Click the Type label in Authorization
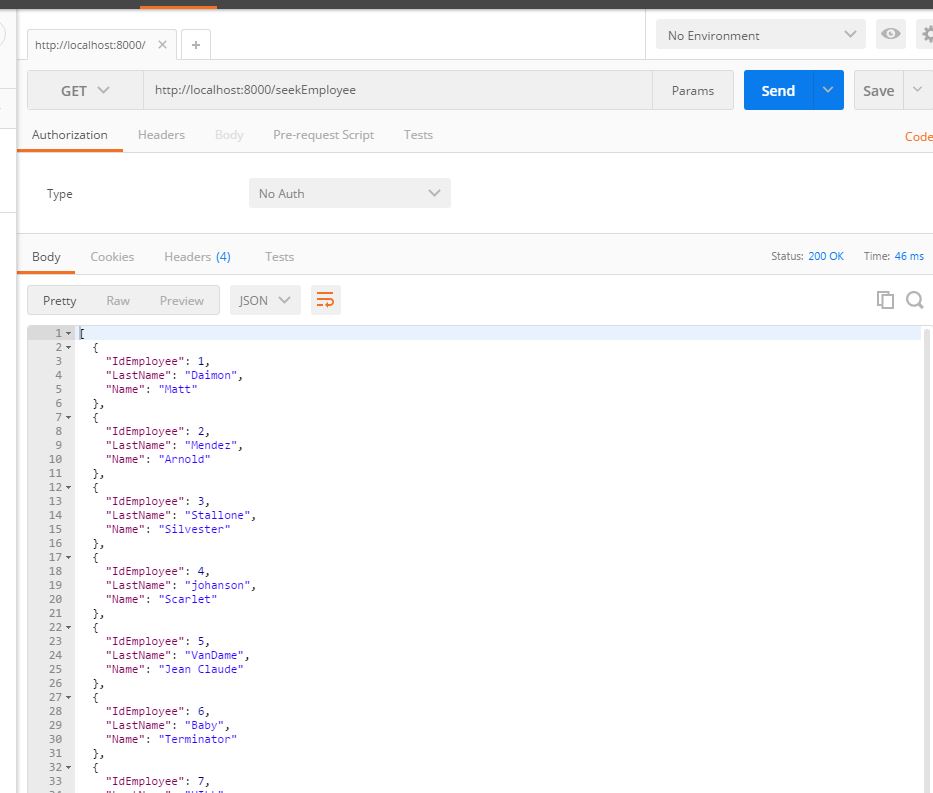The width and height of the screenshot is (933, 793). [60, 194]
